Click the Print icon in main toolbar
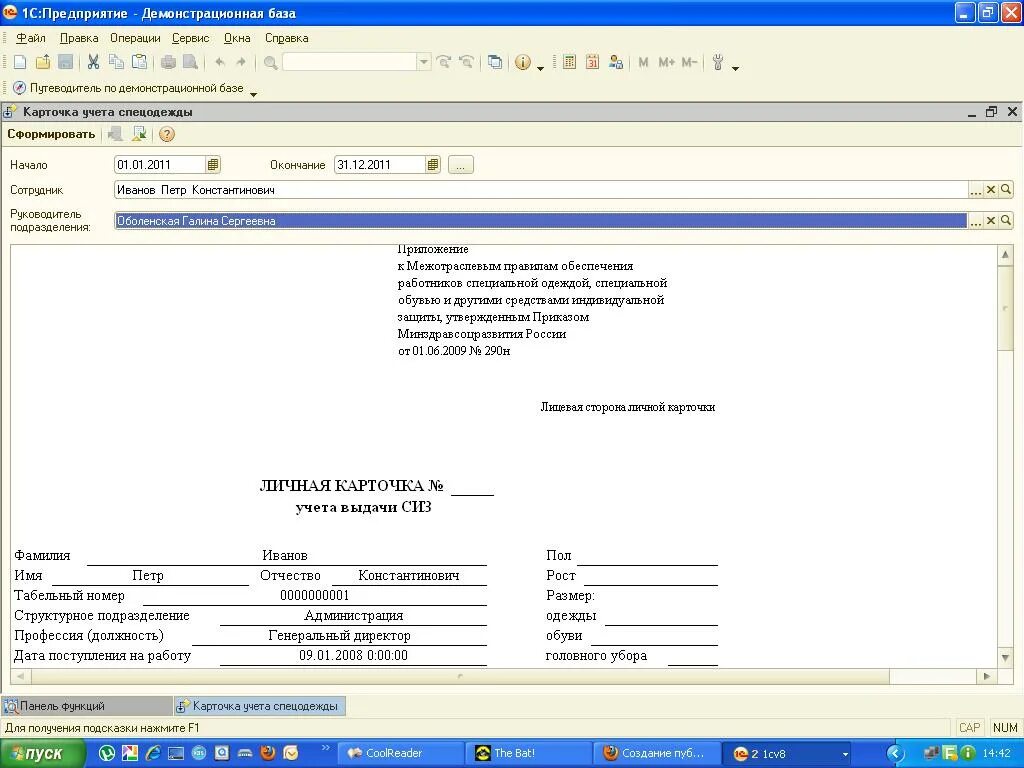This screenshot has width=1024, height=768. coord(168,62)
